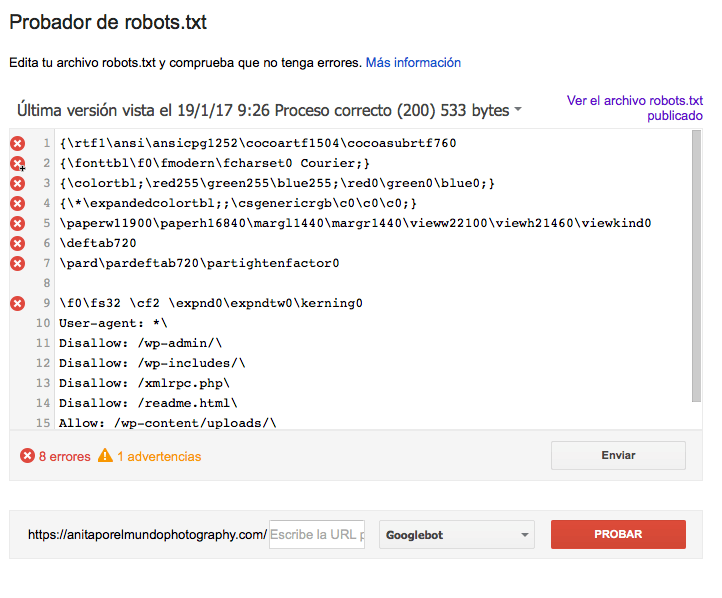The height and width of the screenshot is (598, 722).
Task: Click the editor's vertical scrollbar
Action: click(x=697, y=266)
